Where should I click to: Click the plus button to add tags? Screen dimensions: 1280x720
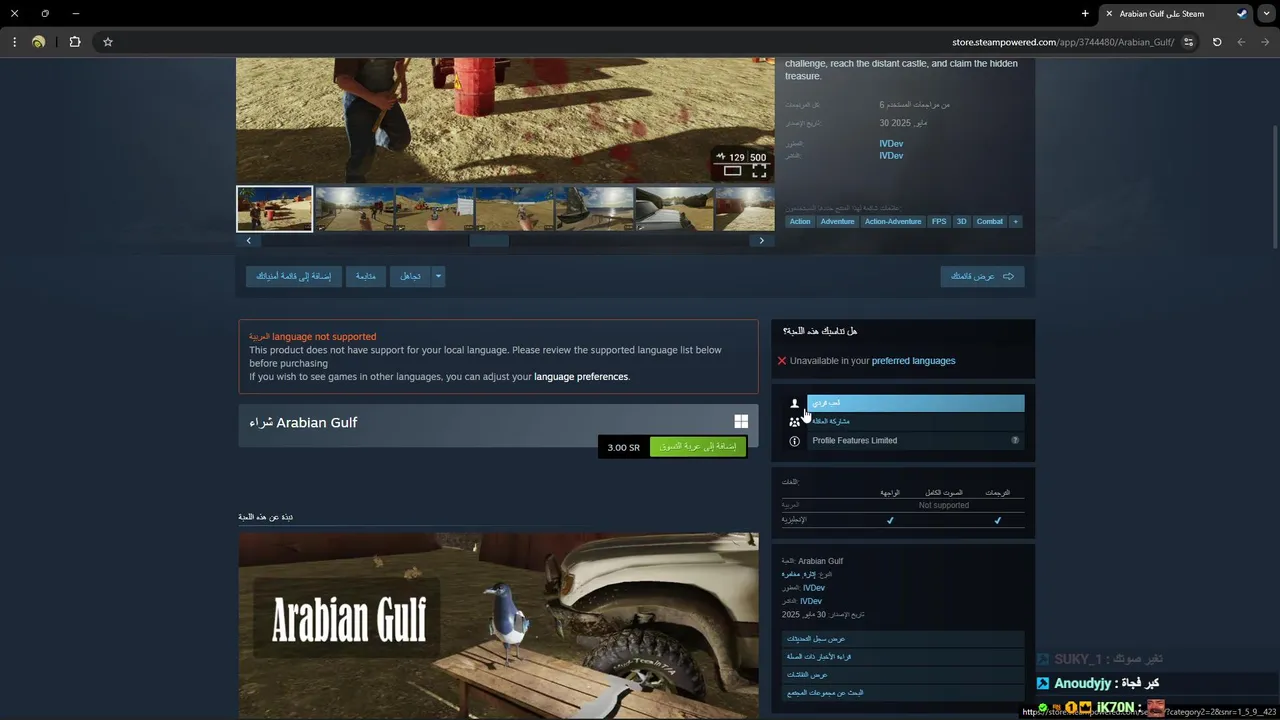(x=1016, y=221)
